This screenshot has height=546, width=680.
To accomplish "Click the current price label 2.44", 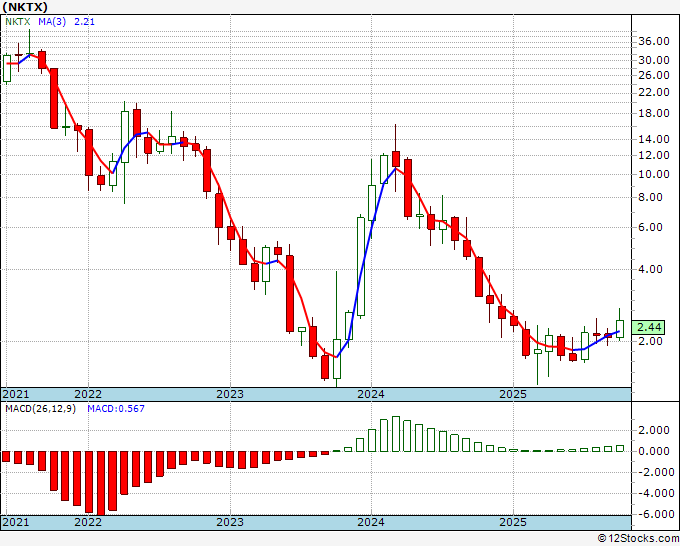I will [649, 327].
